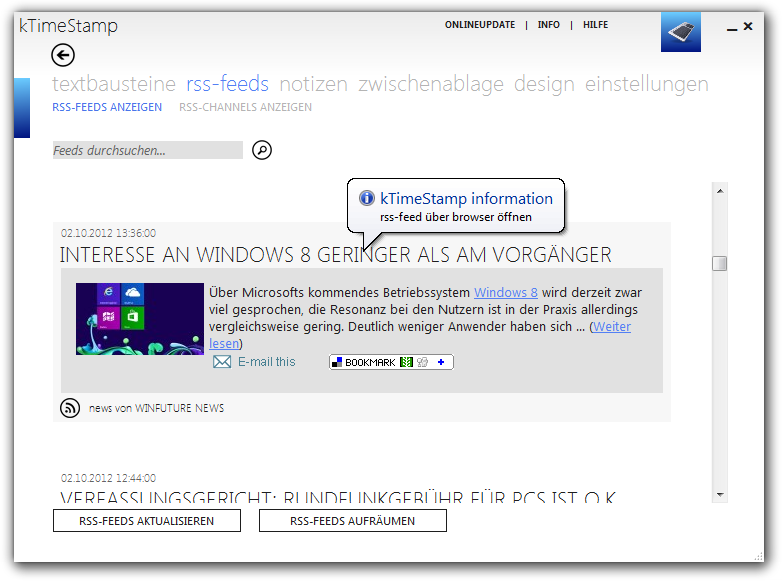Click the Windows 8 article thumbnail
782x581 pixels.
140,319
